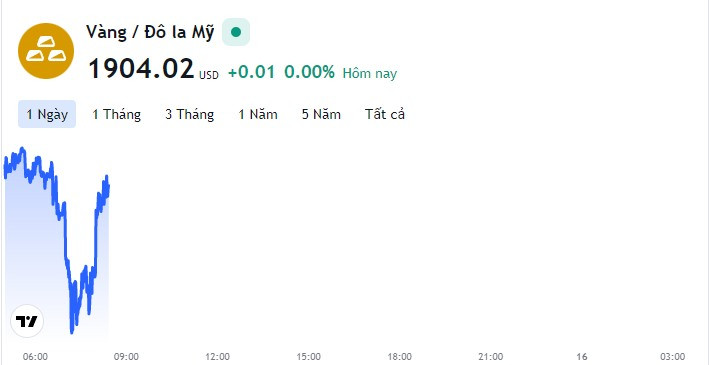Image resolution: width=709 pixels, height=365 pixels.
Task: Click the chart's lowest price dip
Action: (x=71, y=332)
